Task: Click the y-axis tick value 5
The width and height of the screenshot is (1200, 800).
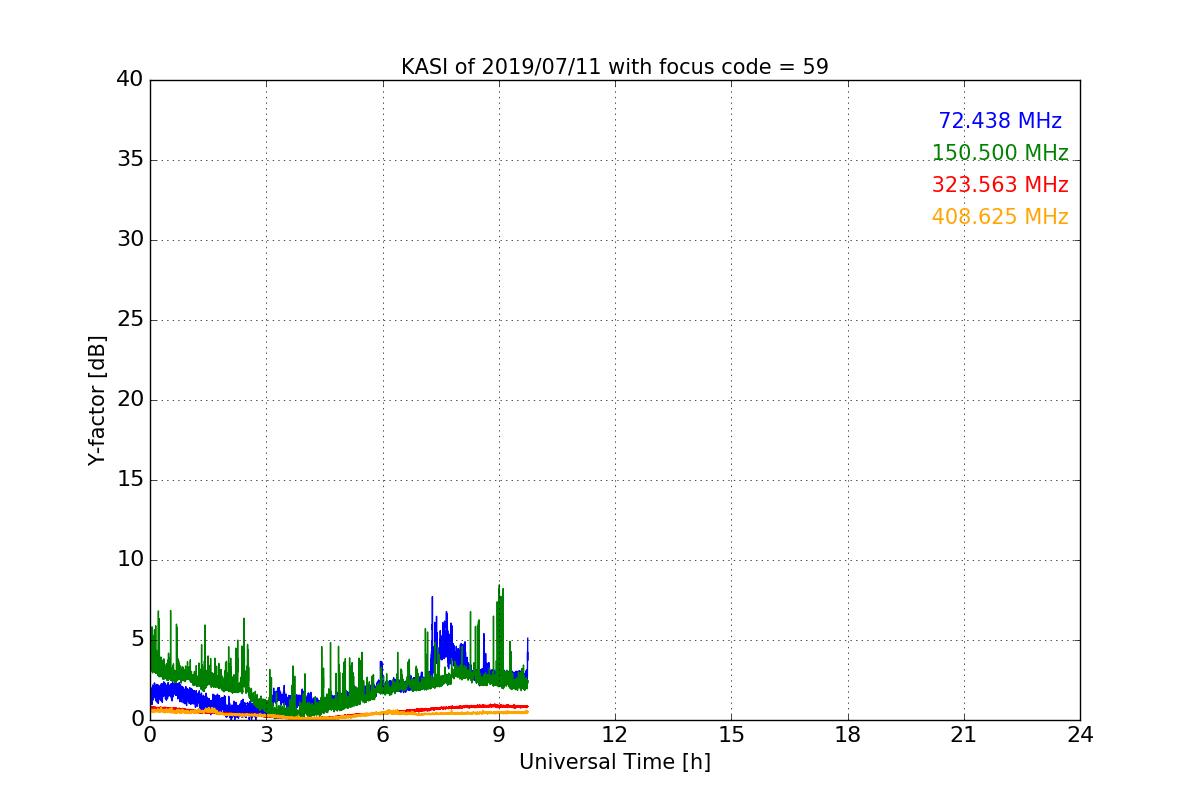Action: (x=137, y=640)
